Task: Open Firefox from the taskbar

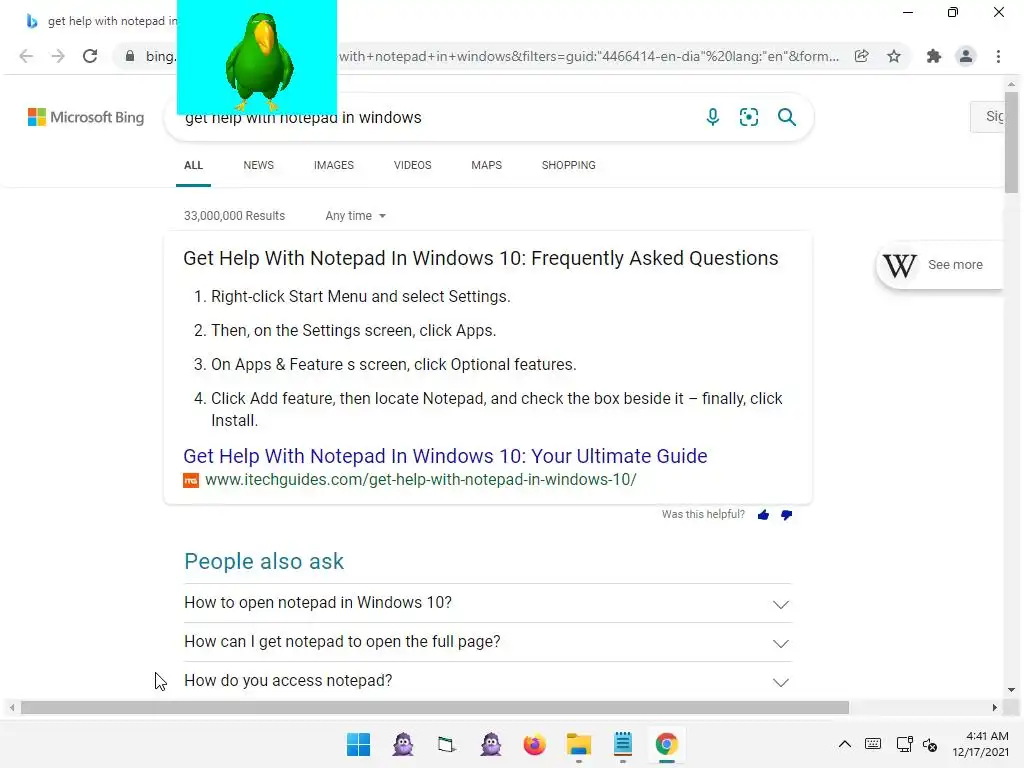Action: (534, 744)
